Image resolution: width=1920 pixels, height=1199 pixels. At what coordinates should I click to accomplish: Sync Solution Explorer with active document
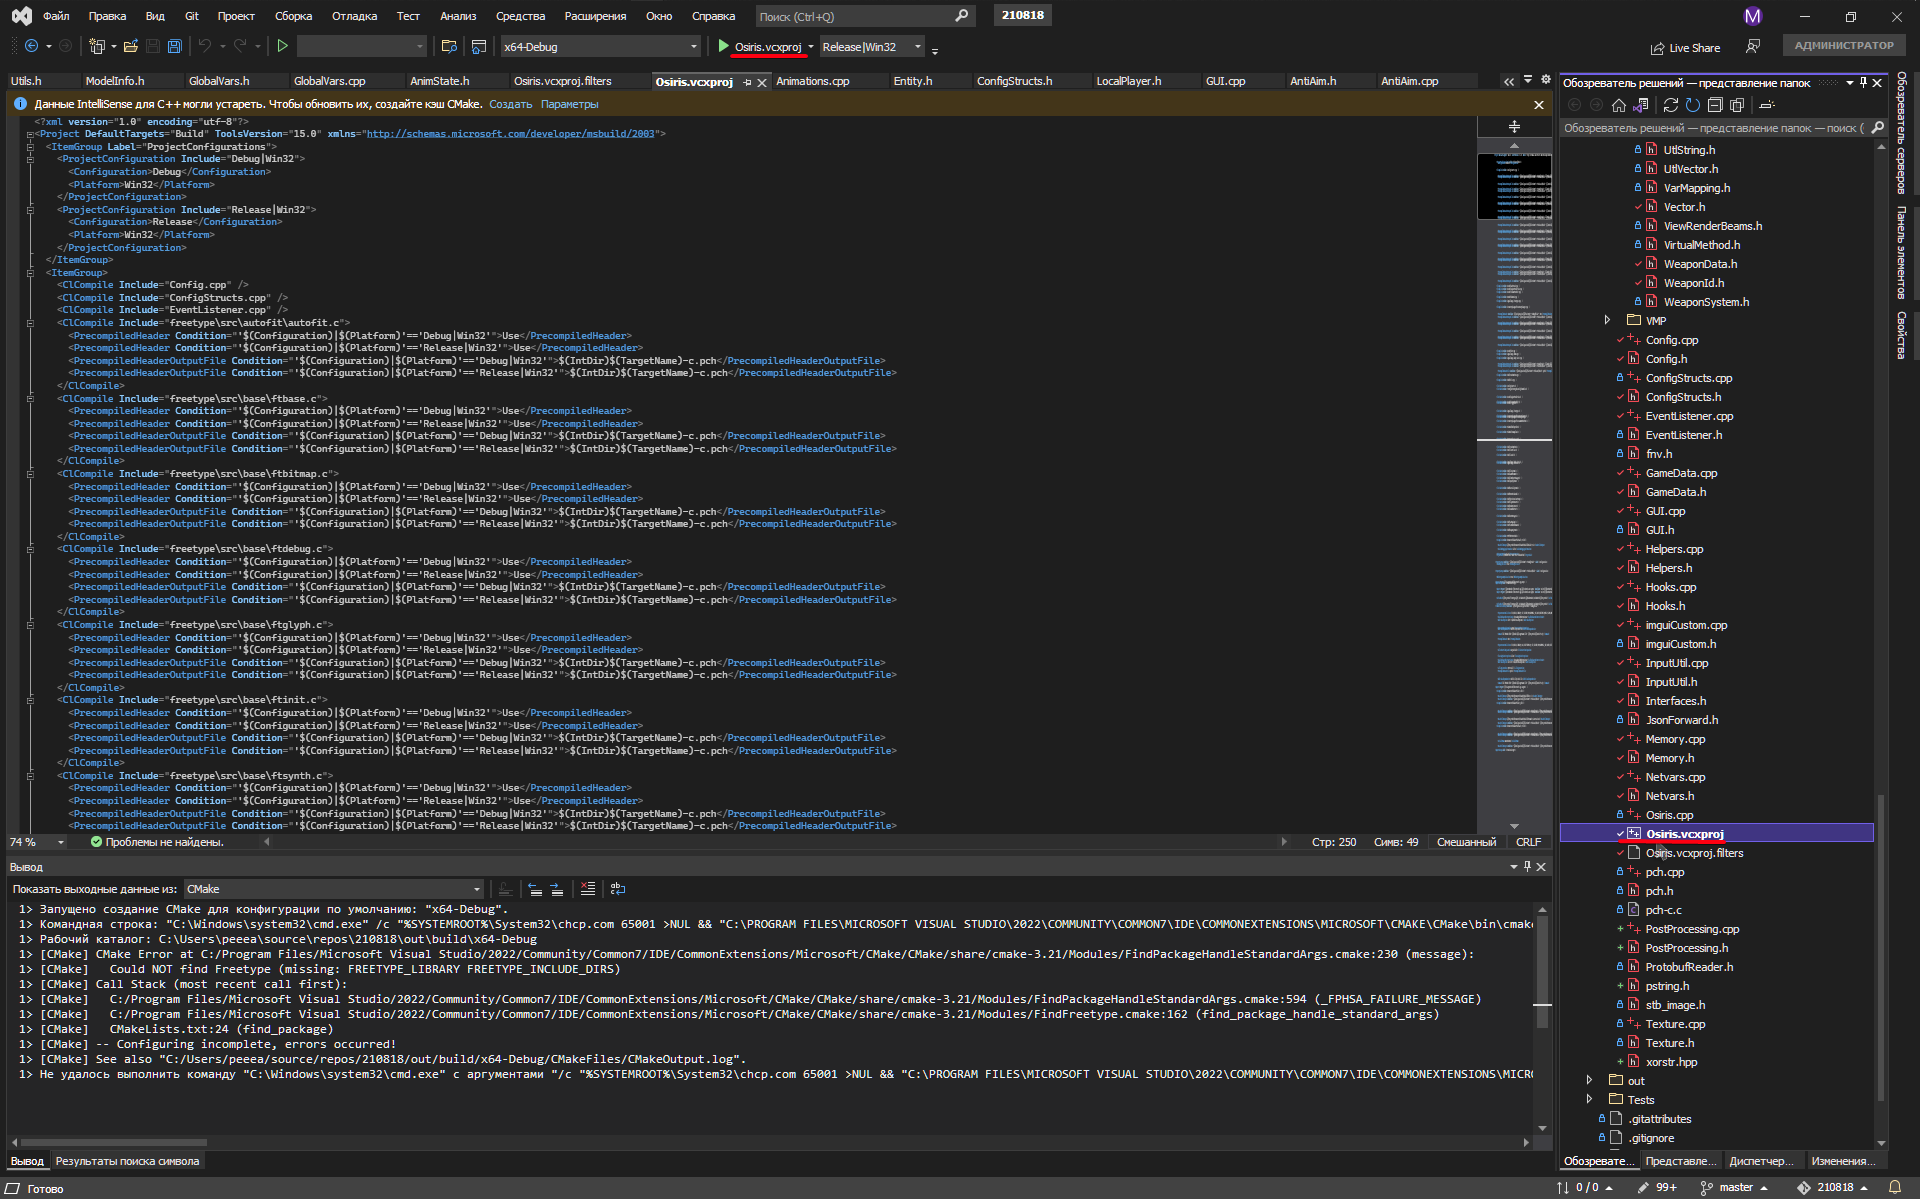[1640, 105]
